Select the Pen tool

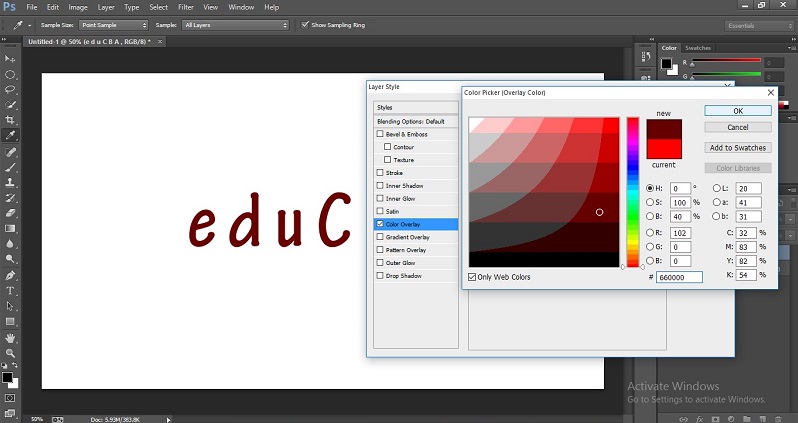click(x=10, y=275)
